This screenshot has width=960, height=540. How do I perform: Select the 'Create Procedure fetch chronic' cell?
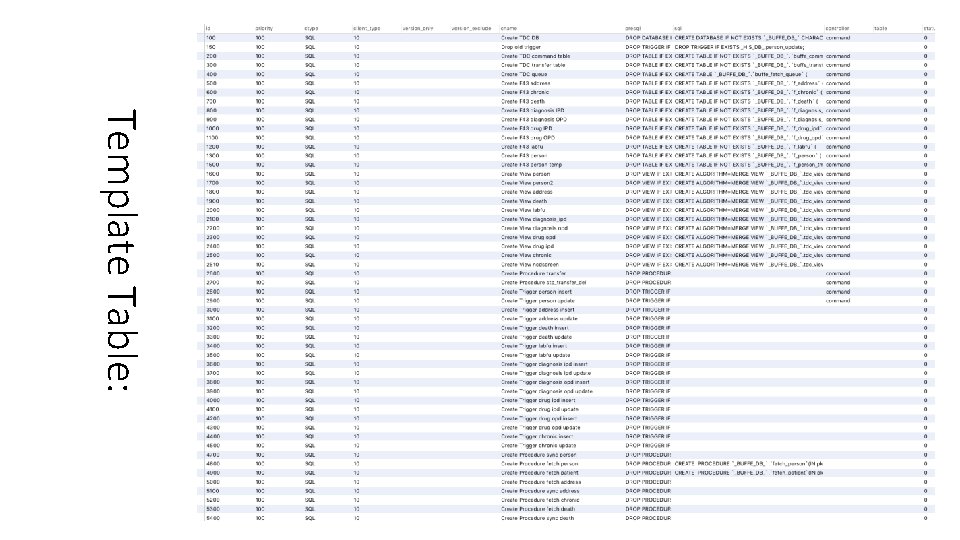click(540, 500)
